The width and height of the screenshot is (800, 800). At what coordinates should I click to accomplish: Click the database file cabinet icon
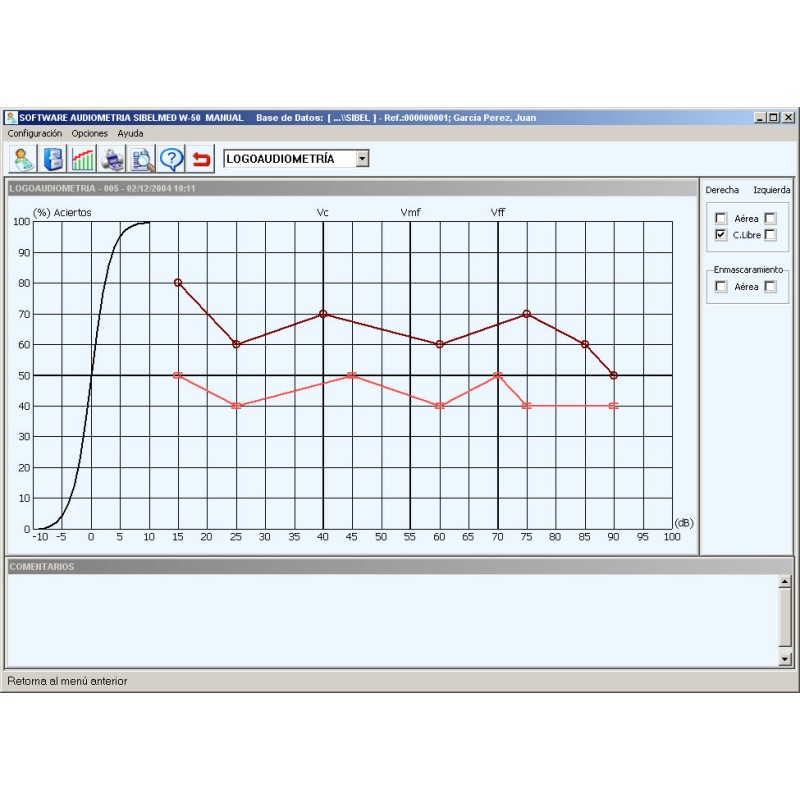click(54, 159)
